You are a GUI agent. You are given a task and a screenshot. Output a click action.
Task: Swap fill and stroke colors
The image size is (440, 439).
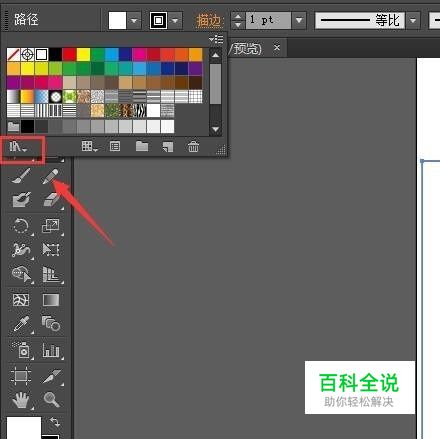tap(55, 422)
